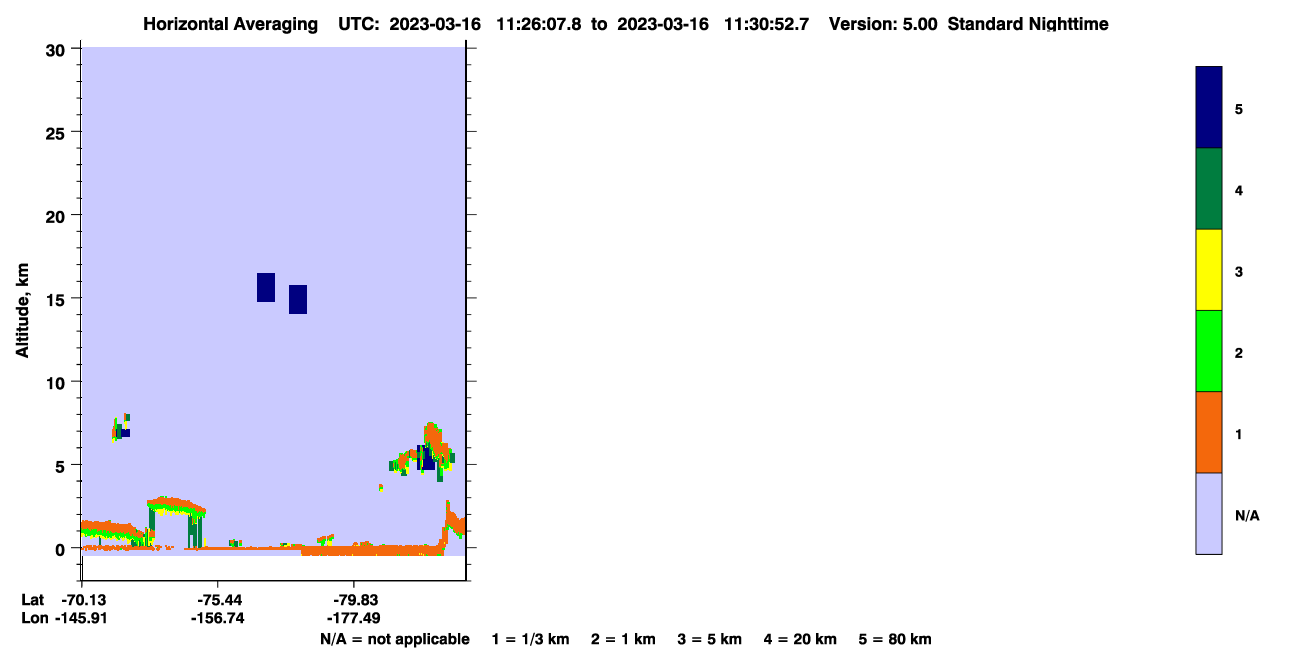Click the longitude value -145.91
This screenshot has height=667, width=1300.
point(81,618)
